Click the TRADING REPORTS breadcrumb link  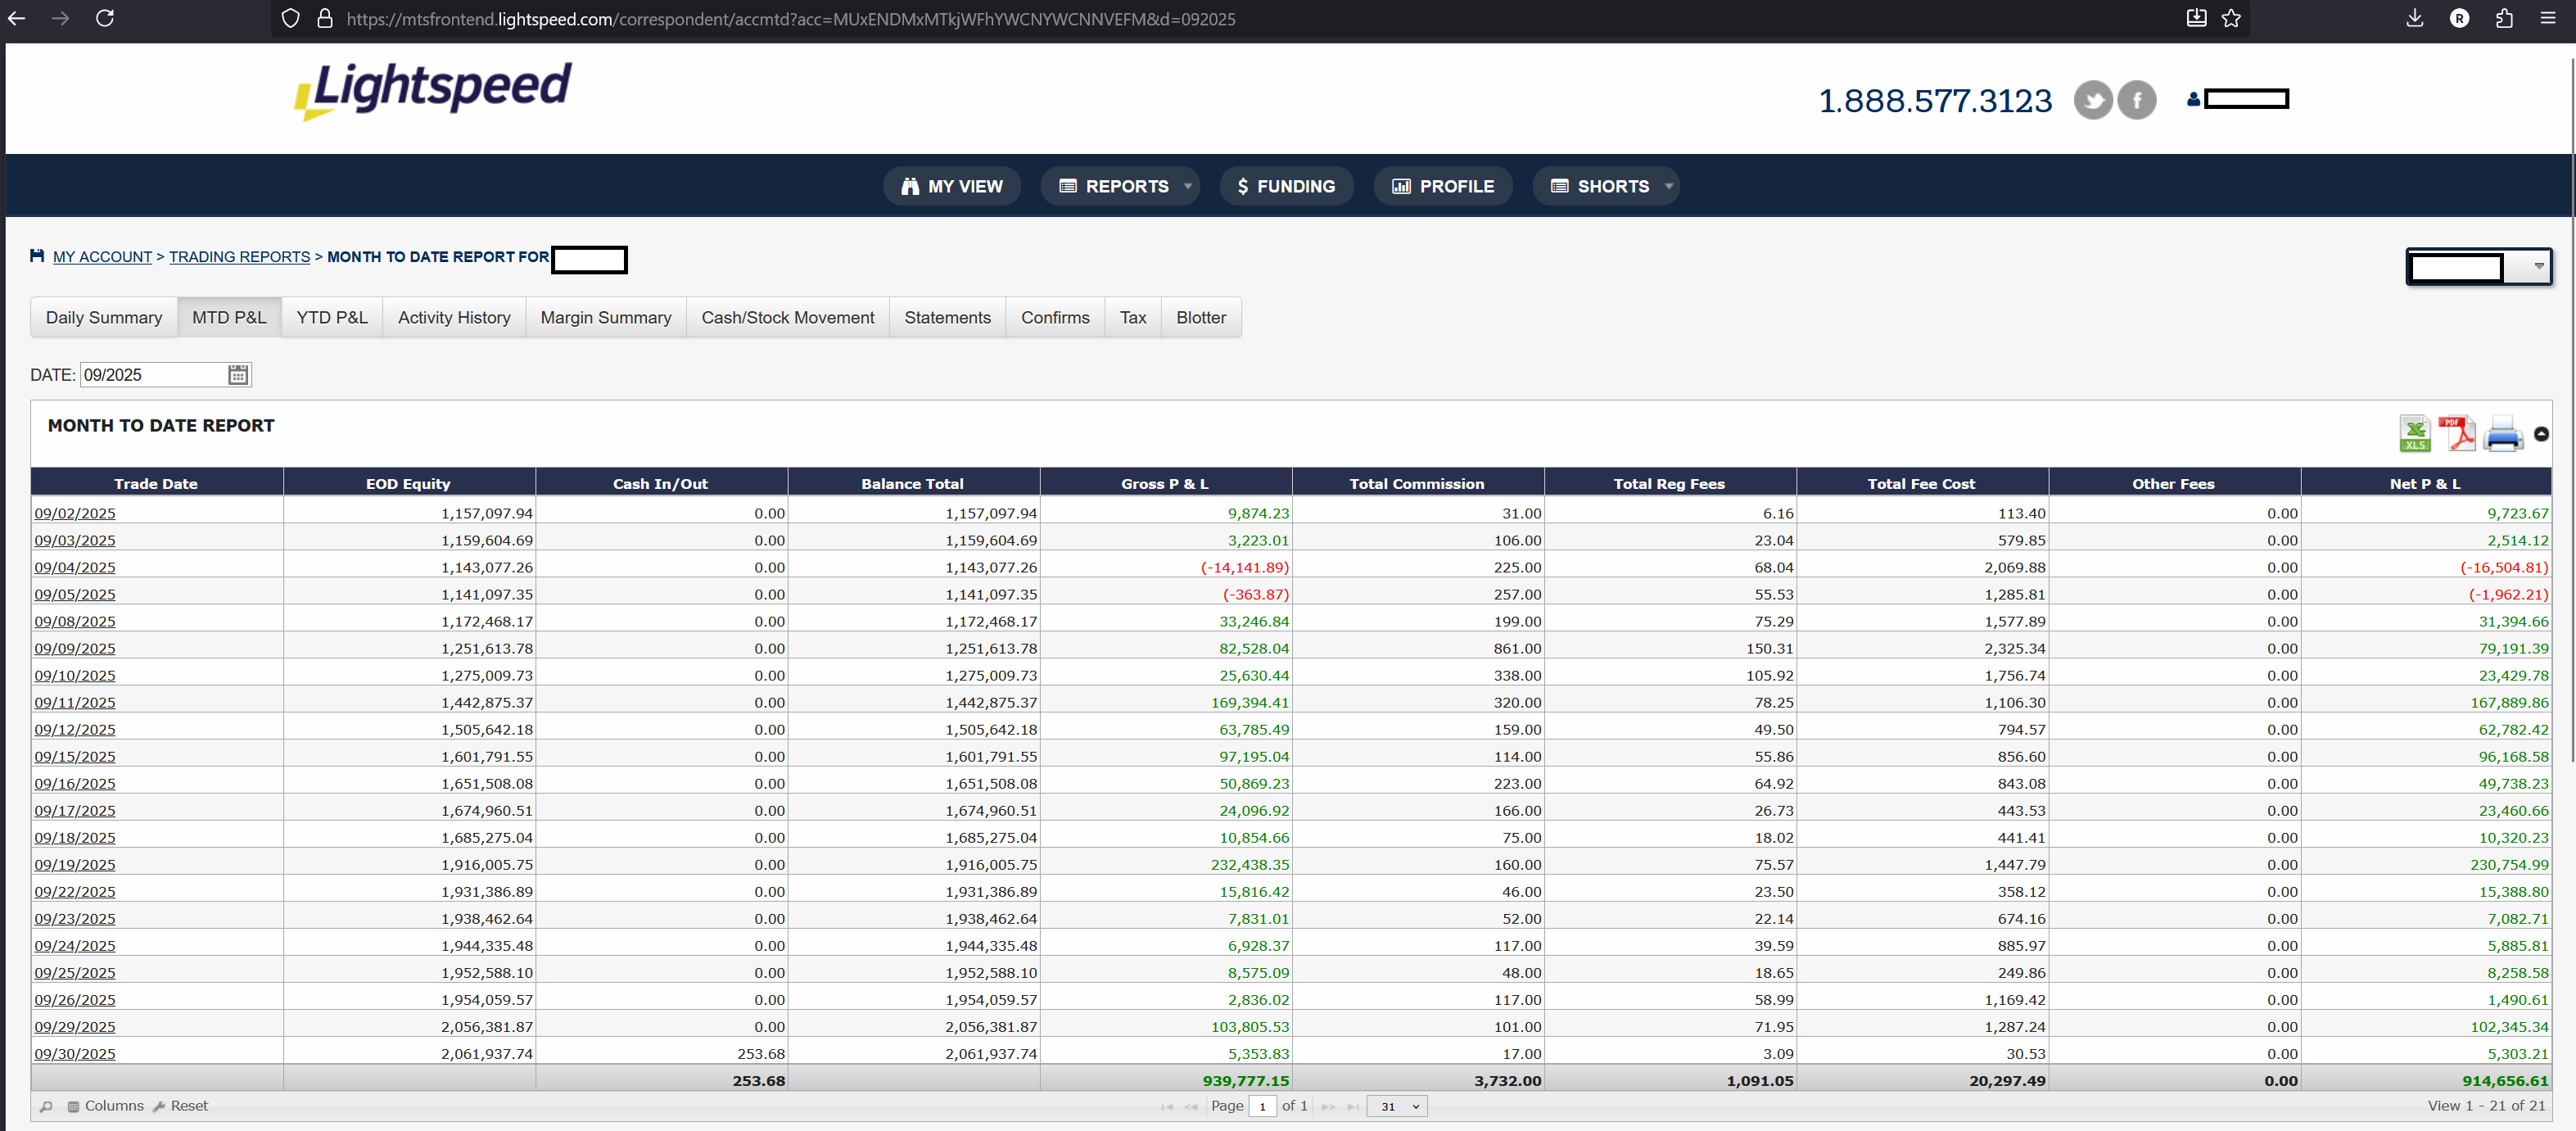(x=239, y=257)
